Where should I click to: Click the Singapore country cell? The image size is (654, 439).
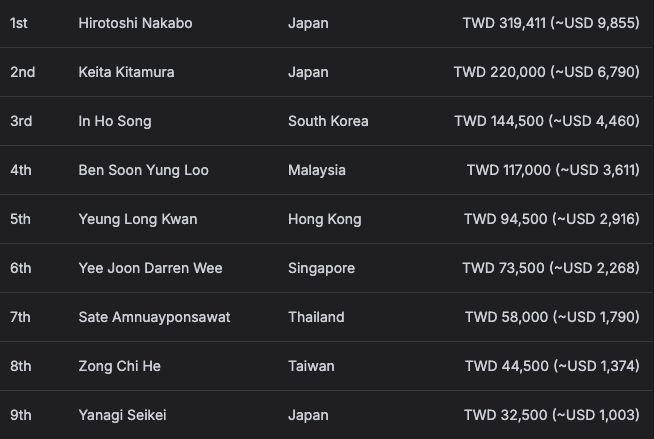[321, 268]
